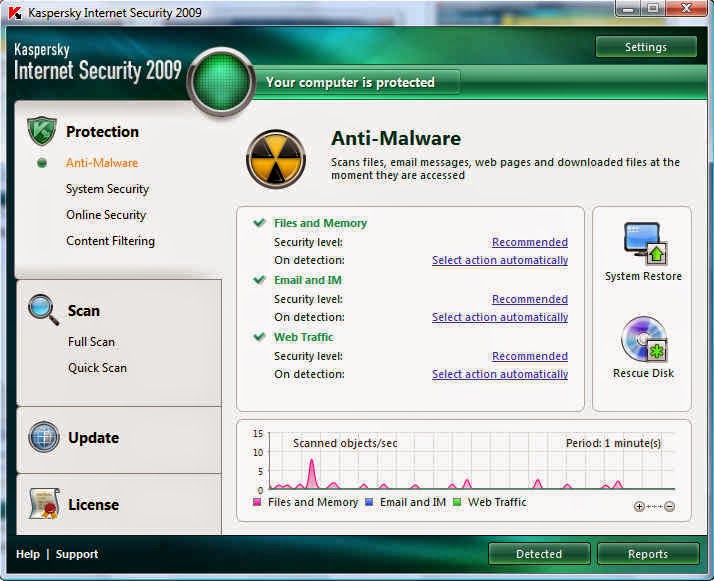Viewport: 714px width, 581px height.
Task: Click the Files and Memory heading
Action: point(321,223)
